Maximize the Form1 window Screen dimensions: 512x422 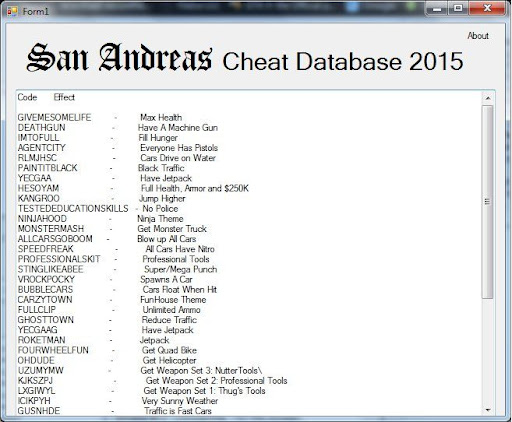[459, 9]
